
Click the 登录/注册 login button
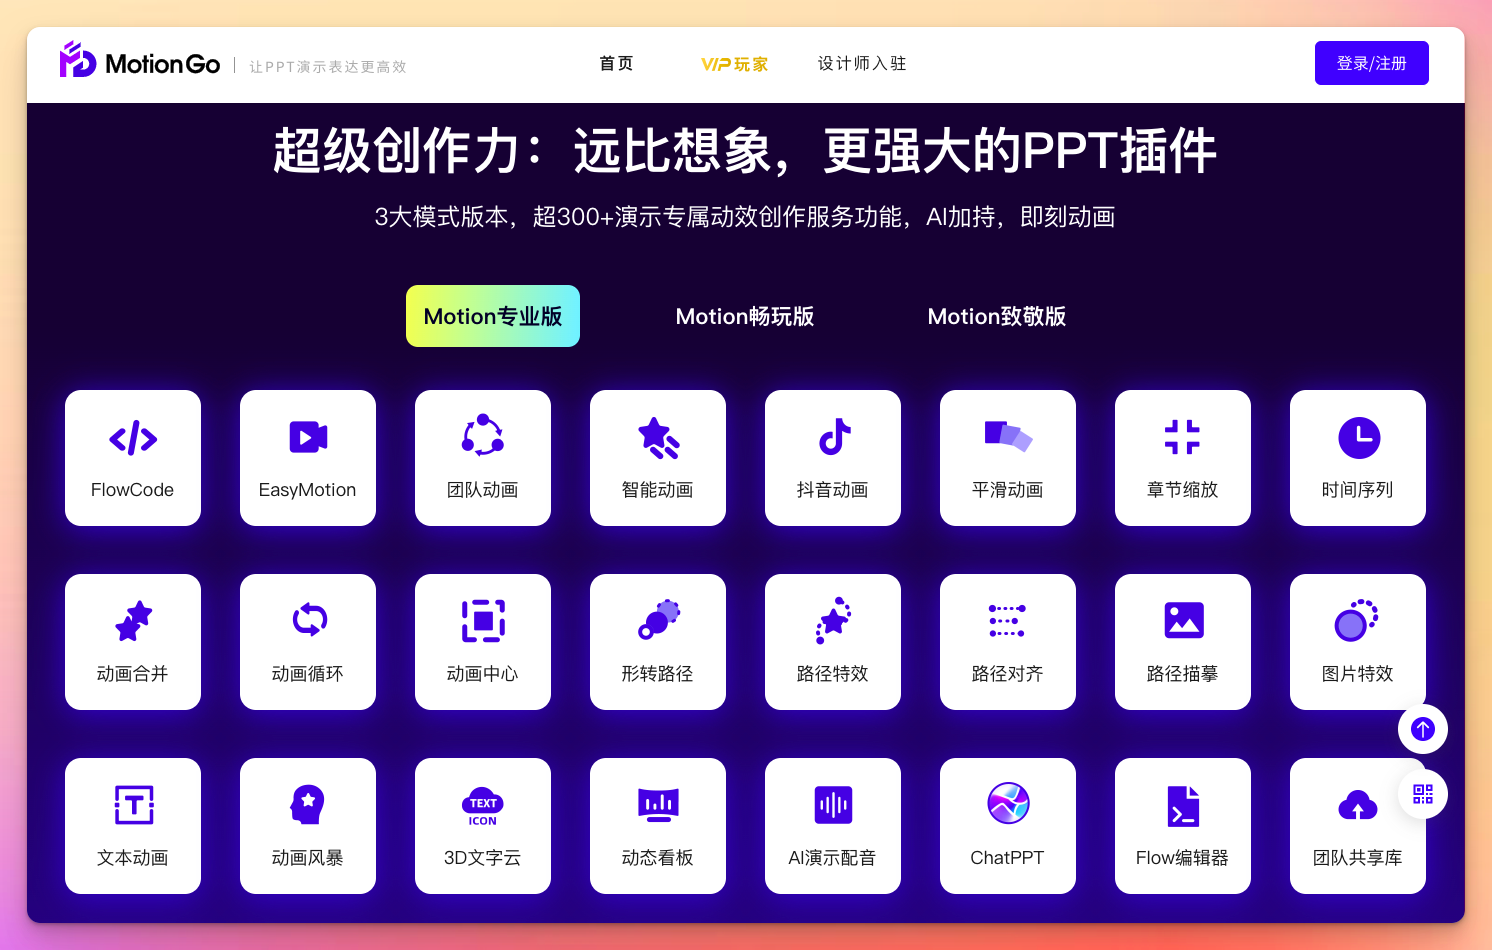click(1371, 62)
